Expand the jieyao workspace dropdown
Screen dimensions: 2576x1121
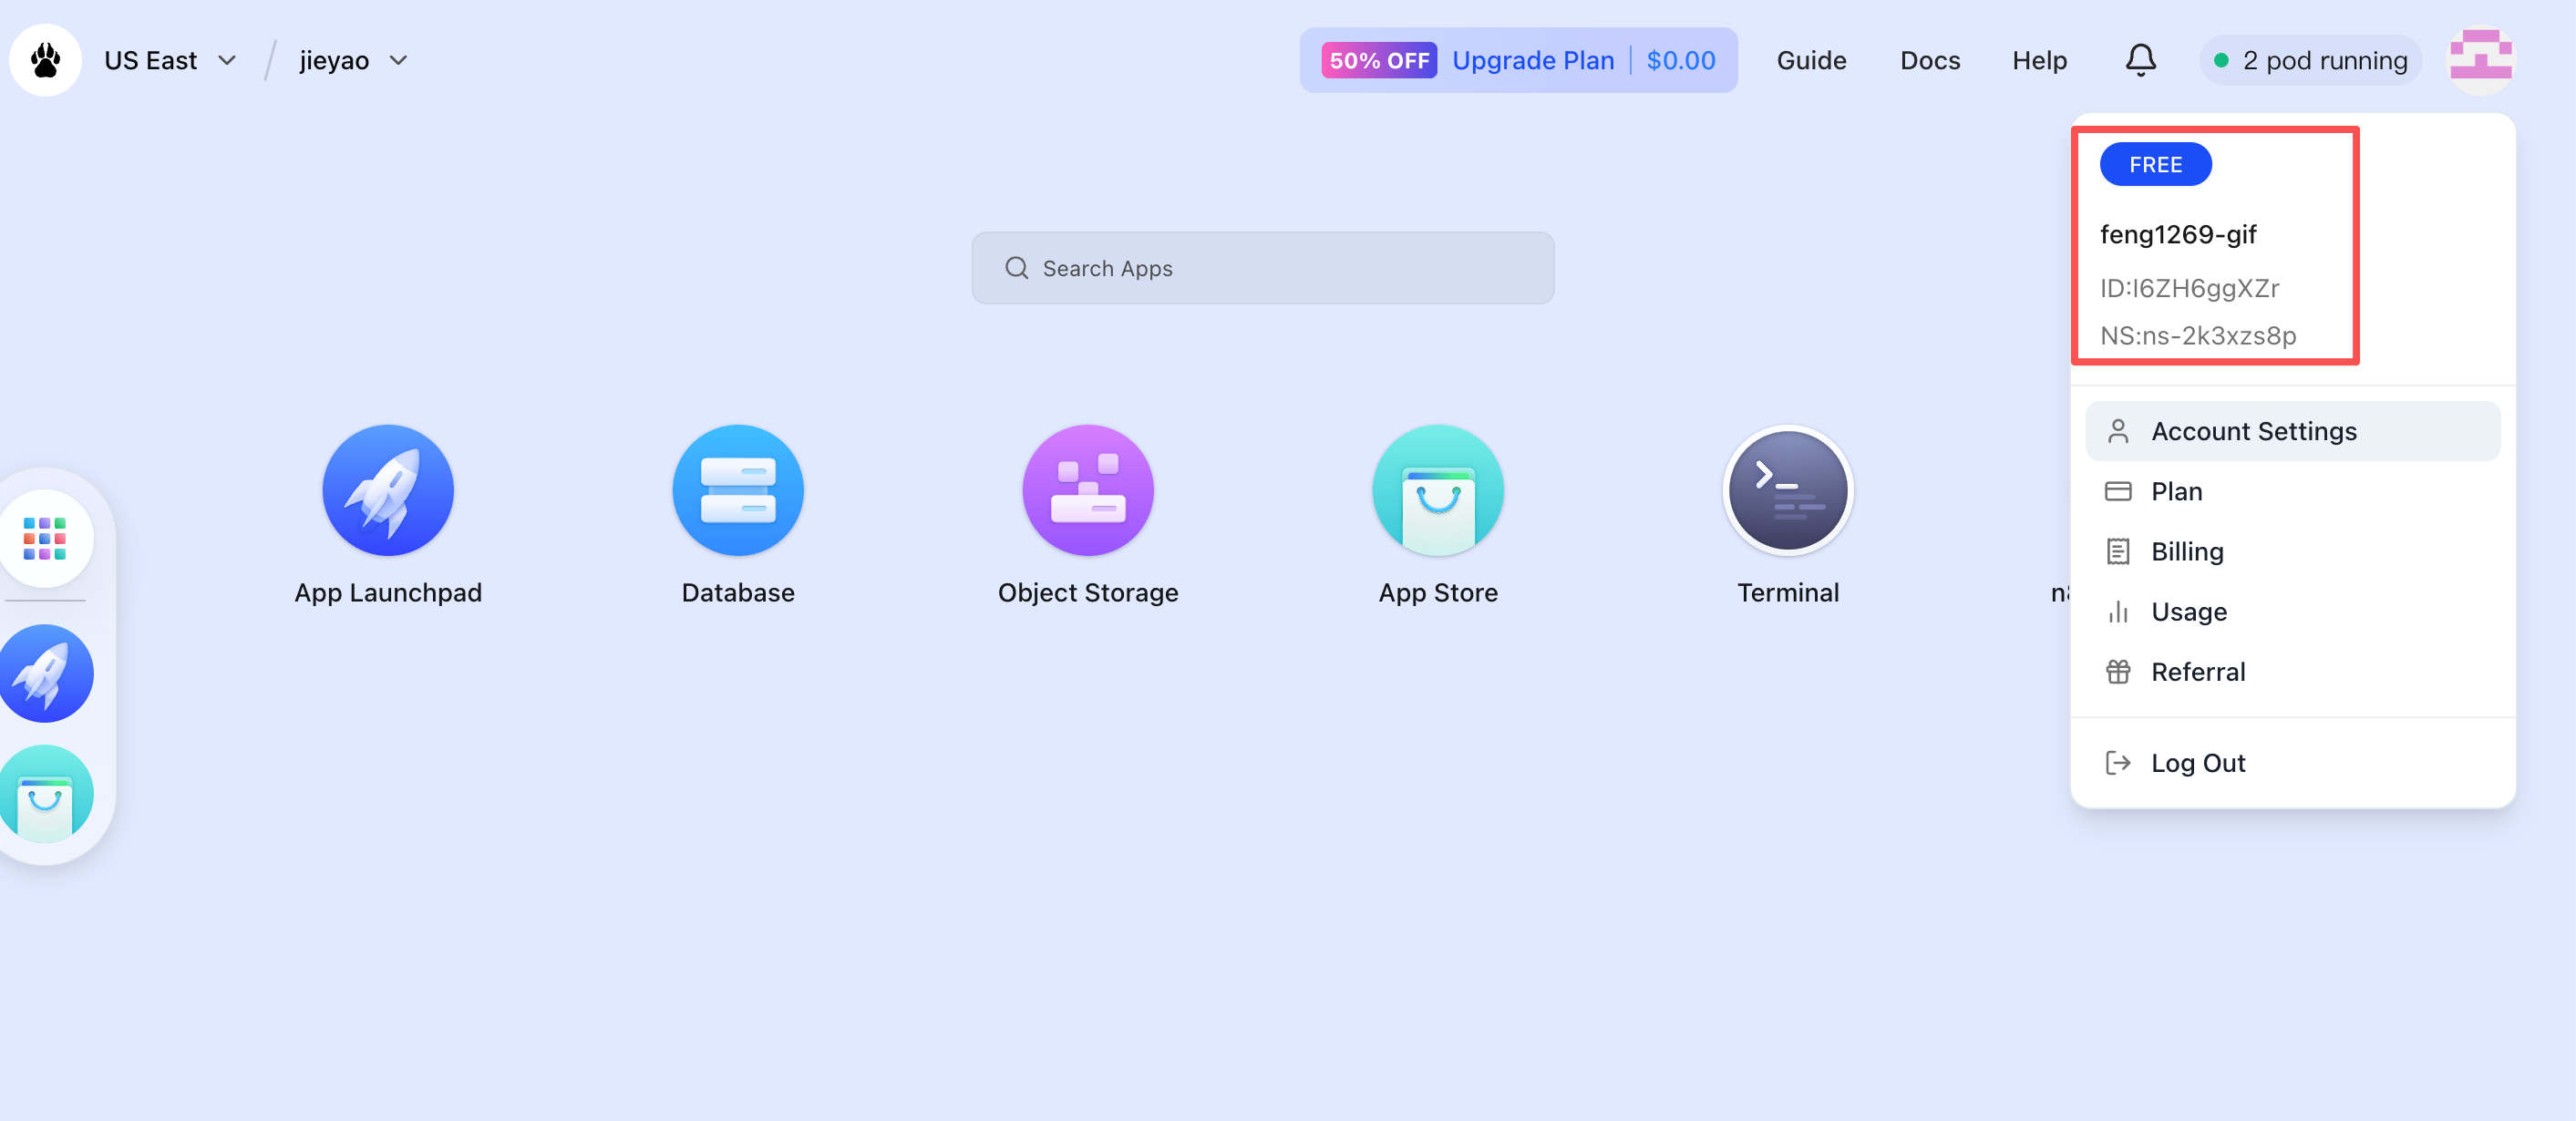pos(353,60)
